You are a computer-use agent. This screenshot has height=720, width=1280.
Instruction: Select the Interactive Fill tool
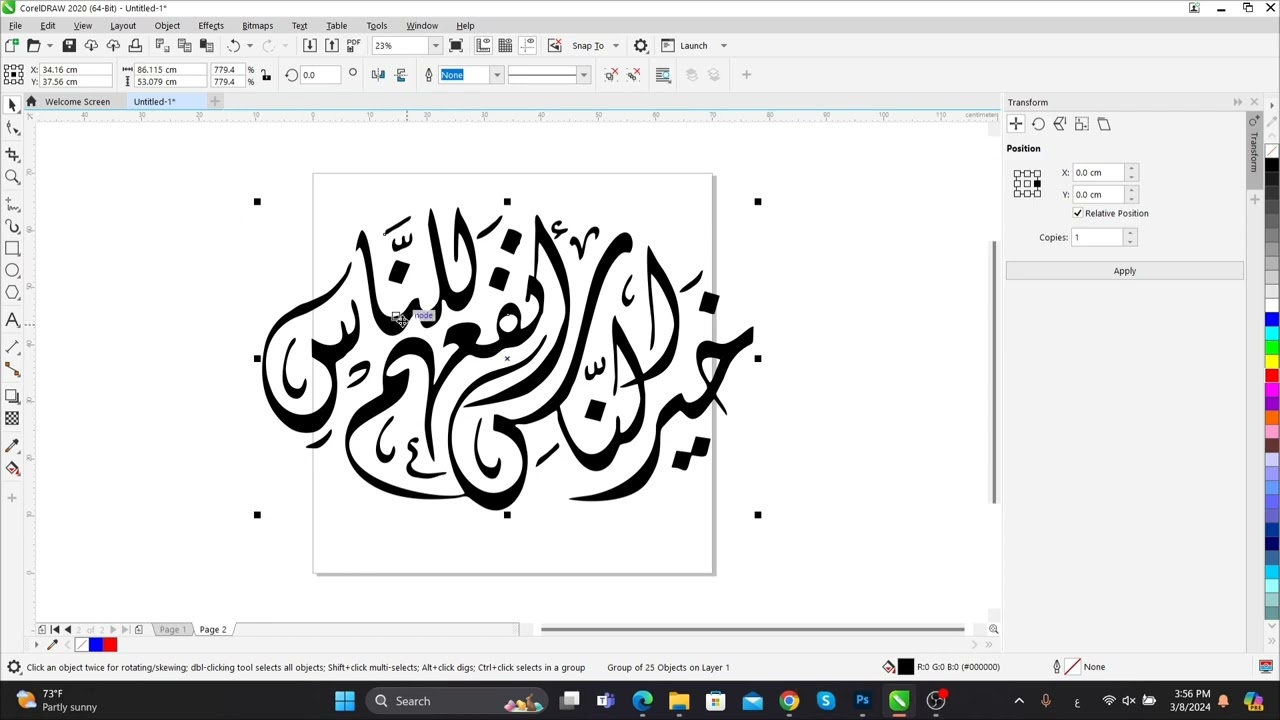[x=12, y=468]
